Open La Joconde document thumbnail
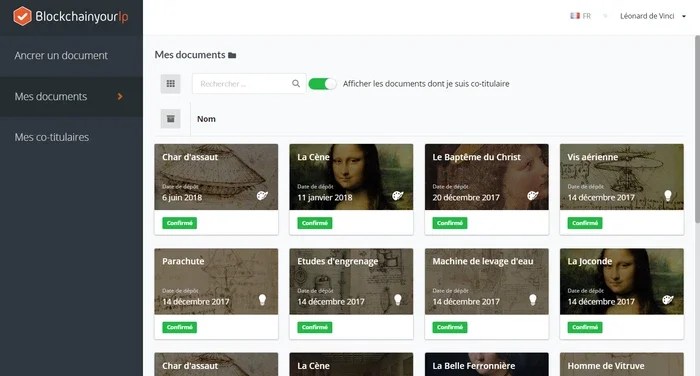 [x=621, y=281]
